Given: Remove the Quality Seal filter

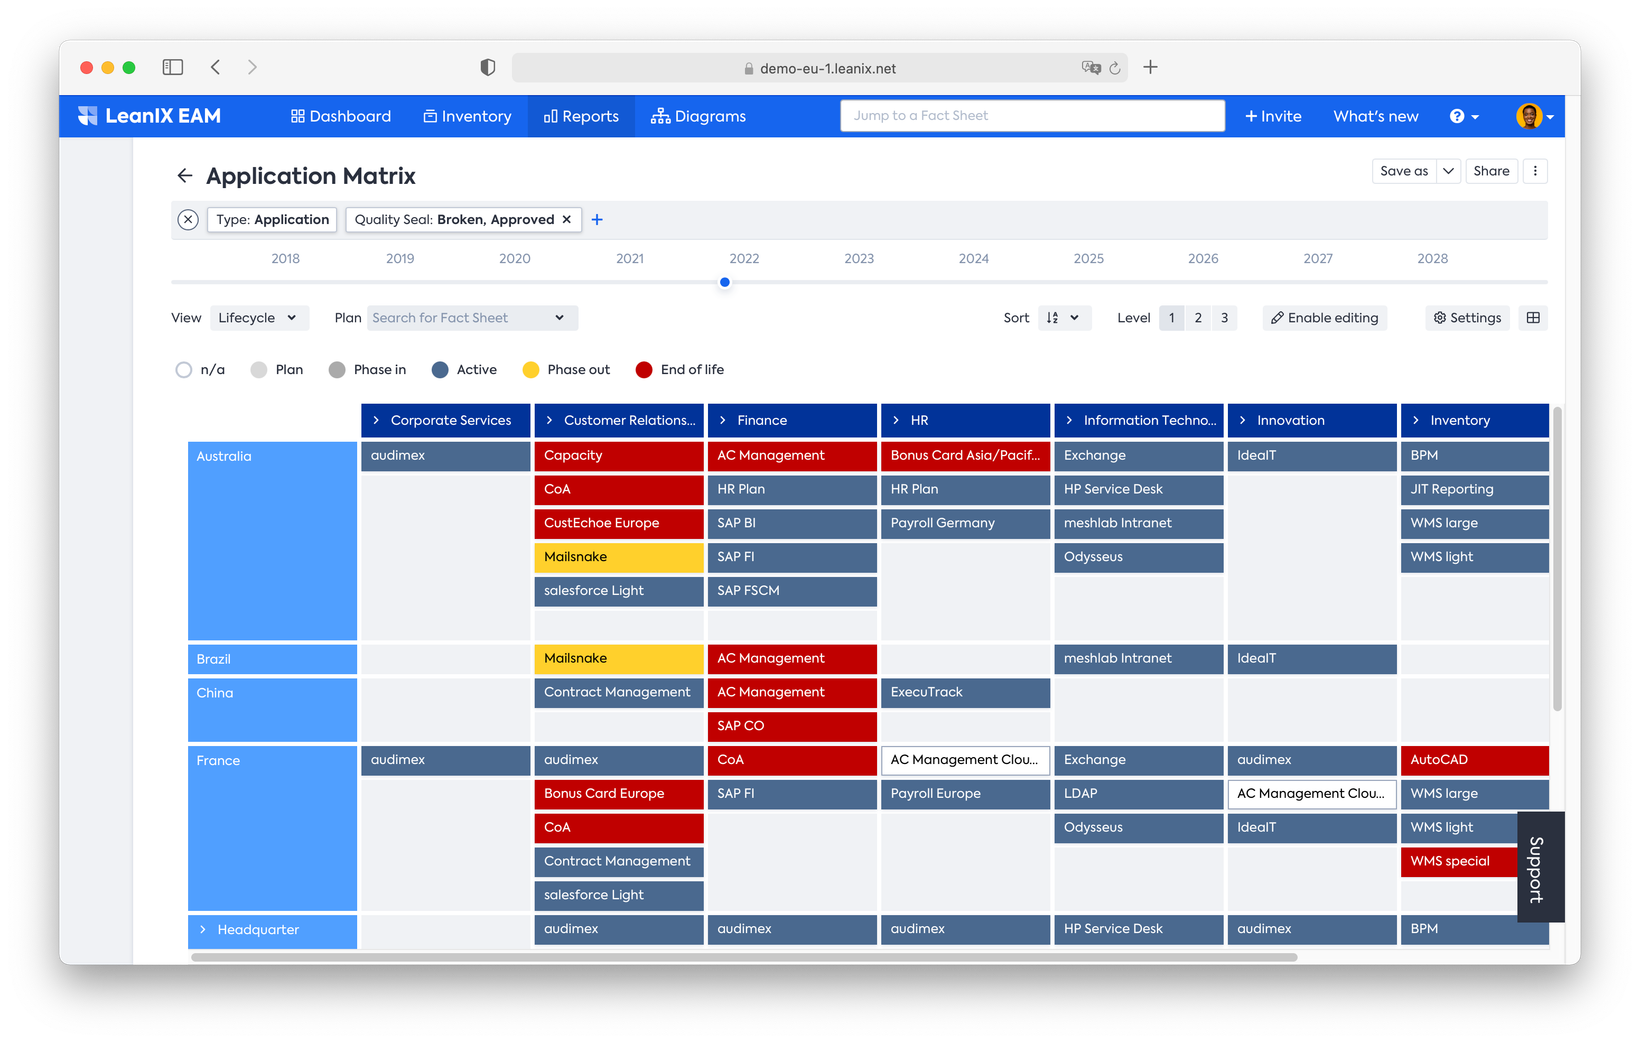Looking at the screenshot, I should 566,220.
